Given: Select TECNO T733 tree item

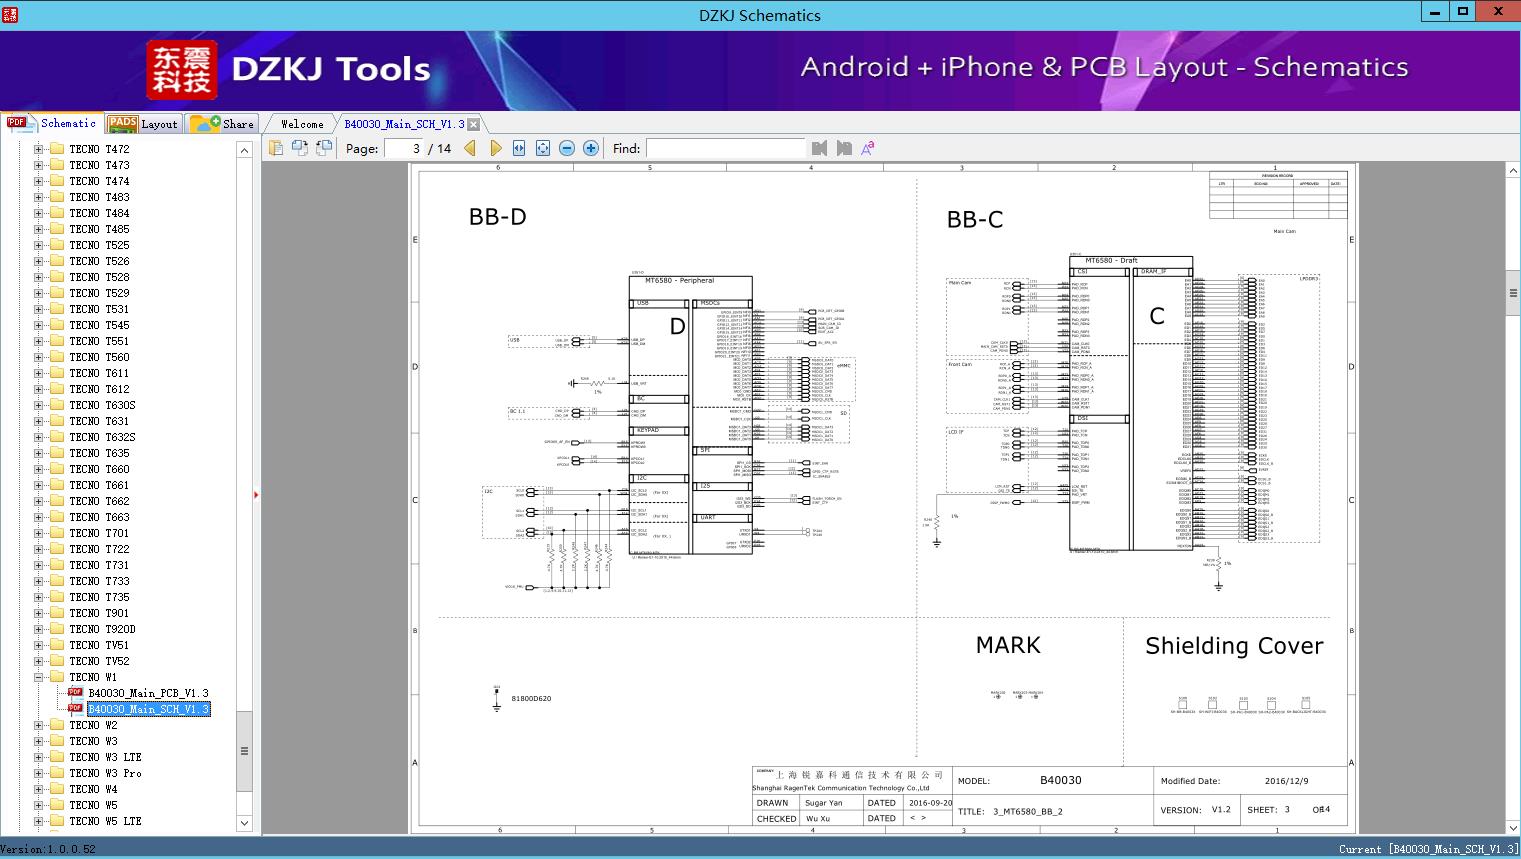Looking at the screenshot, I should [99, 581].
